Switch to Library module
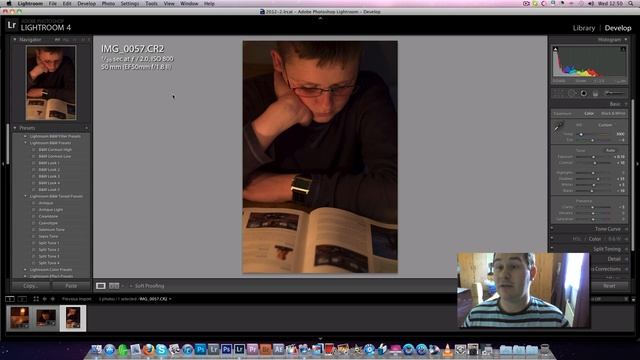The image size is (640, 360). [584, 28]
